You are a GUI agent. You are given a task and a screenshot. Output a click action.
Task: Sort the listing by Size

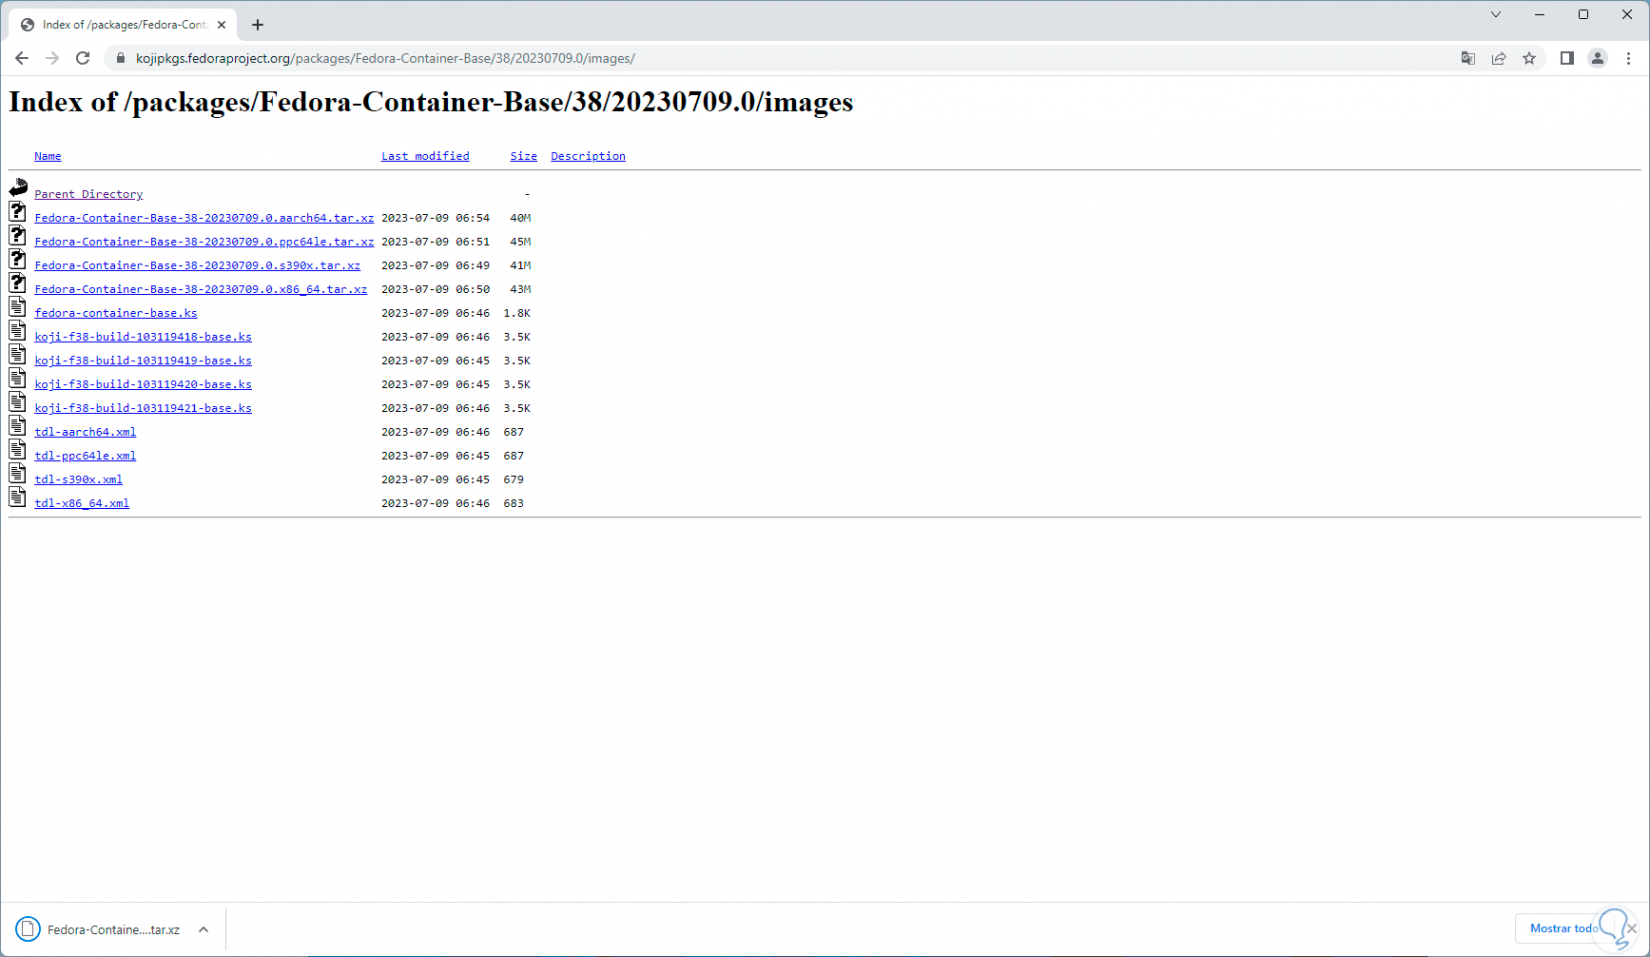(523, 156)
